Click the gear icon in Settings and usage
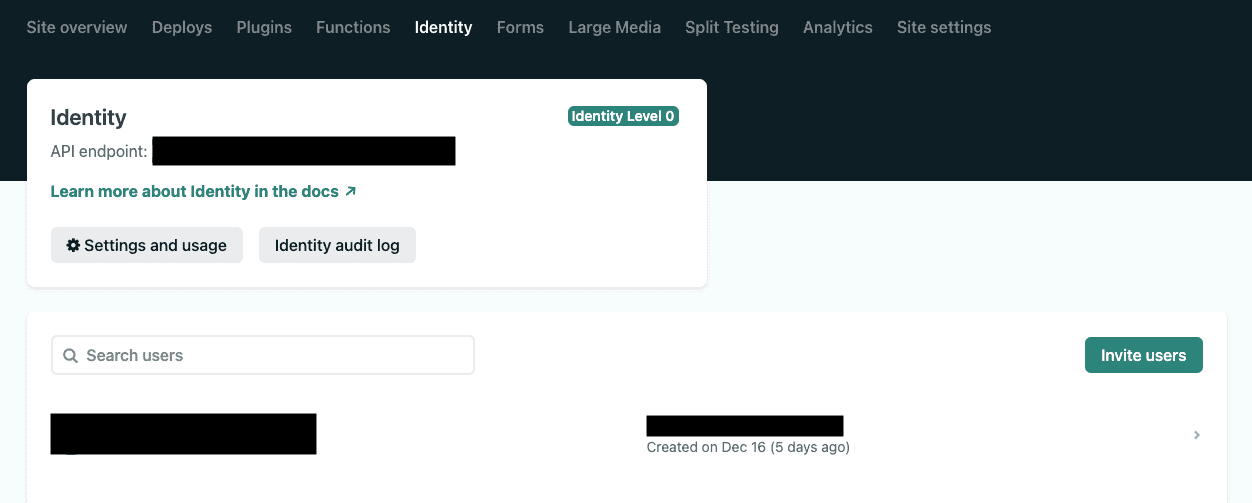The height and width of the screenshot is (503, 1252). [x=73, y=245]
